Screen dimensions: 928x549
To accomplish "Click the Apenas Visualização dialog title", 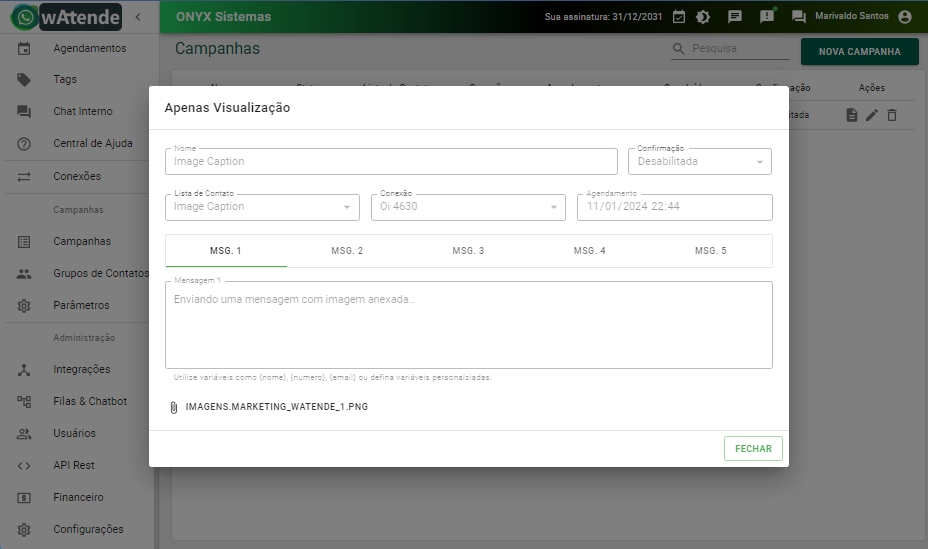I will pyautogui.click(x=227, y=108).
